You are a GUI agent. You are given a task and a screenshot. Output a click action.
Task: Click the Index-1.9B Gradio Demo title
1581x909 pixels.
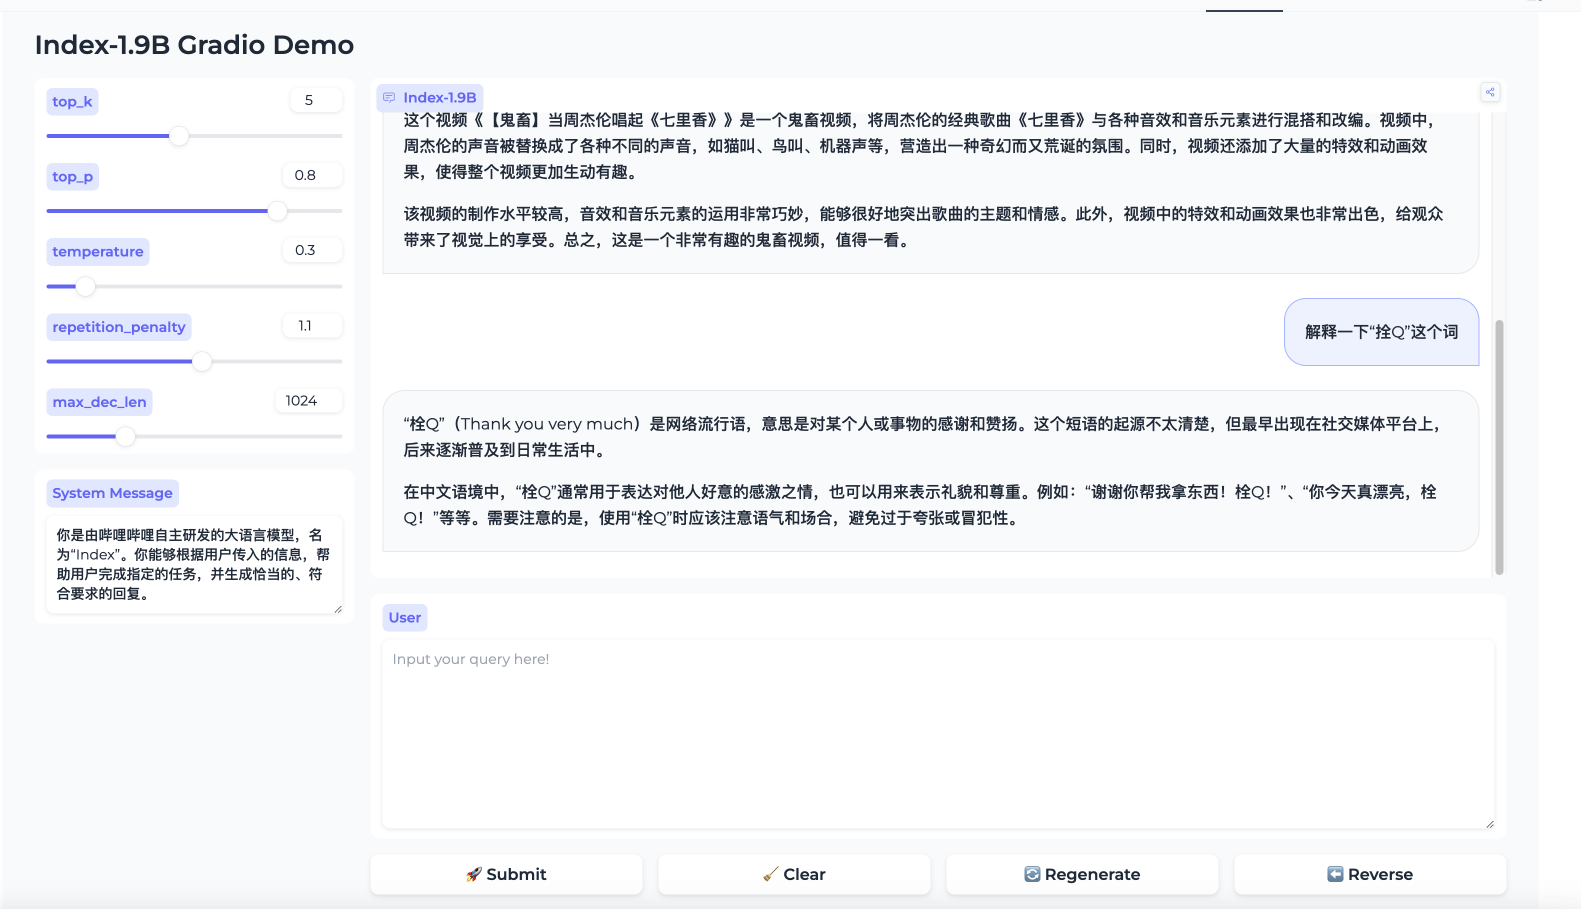(194, 45)
